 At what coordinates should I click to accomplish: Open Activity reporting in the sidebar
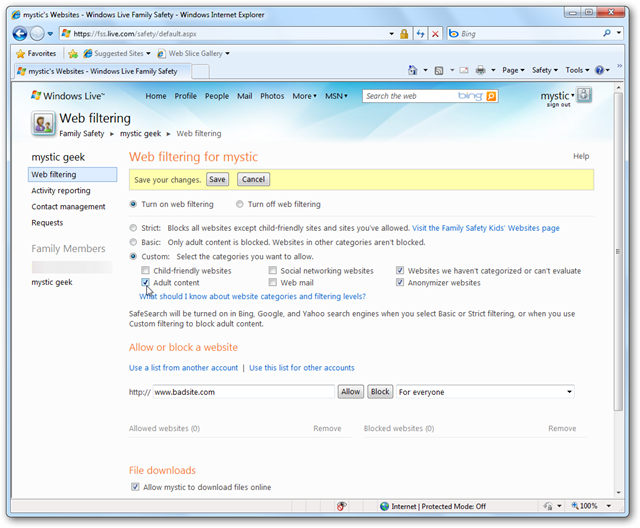(x=61, y=191)
